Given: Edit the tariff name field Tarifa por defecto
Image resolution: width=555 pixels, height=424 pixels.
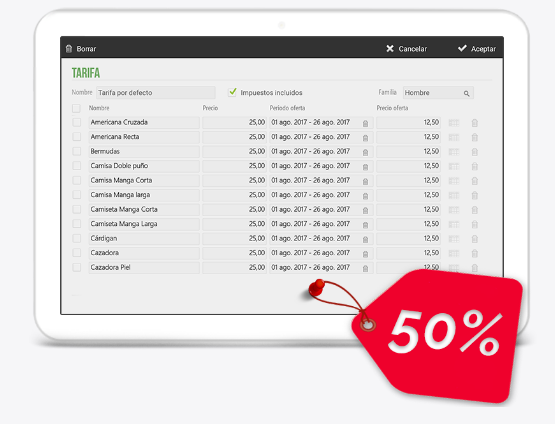Looking at the screenshot, I should click(x=156, y=93).
